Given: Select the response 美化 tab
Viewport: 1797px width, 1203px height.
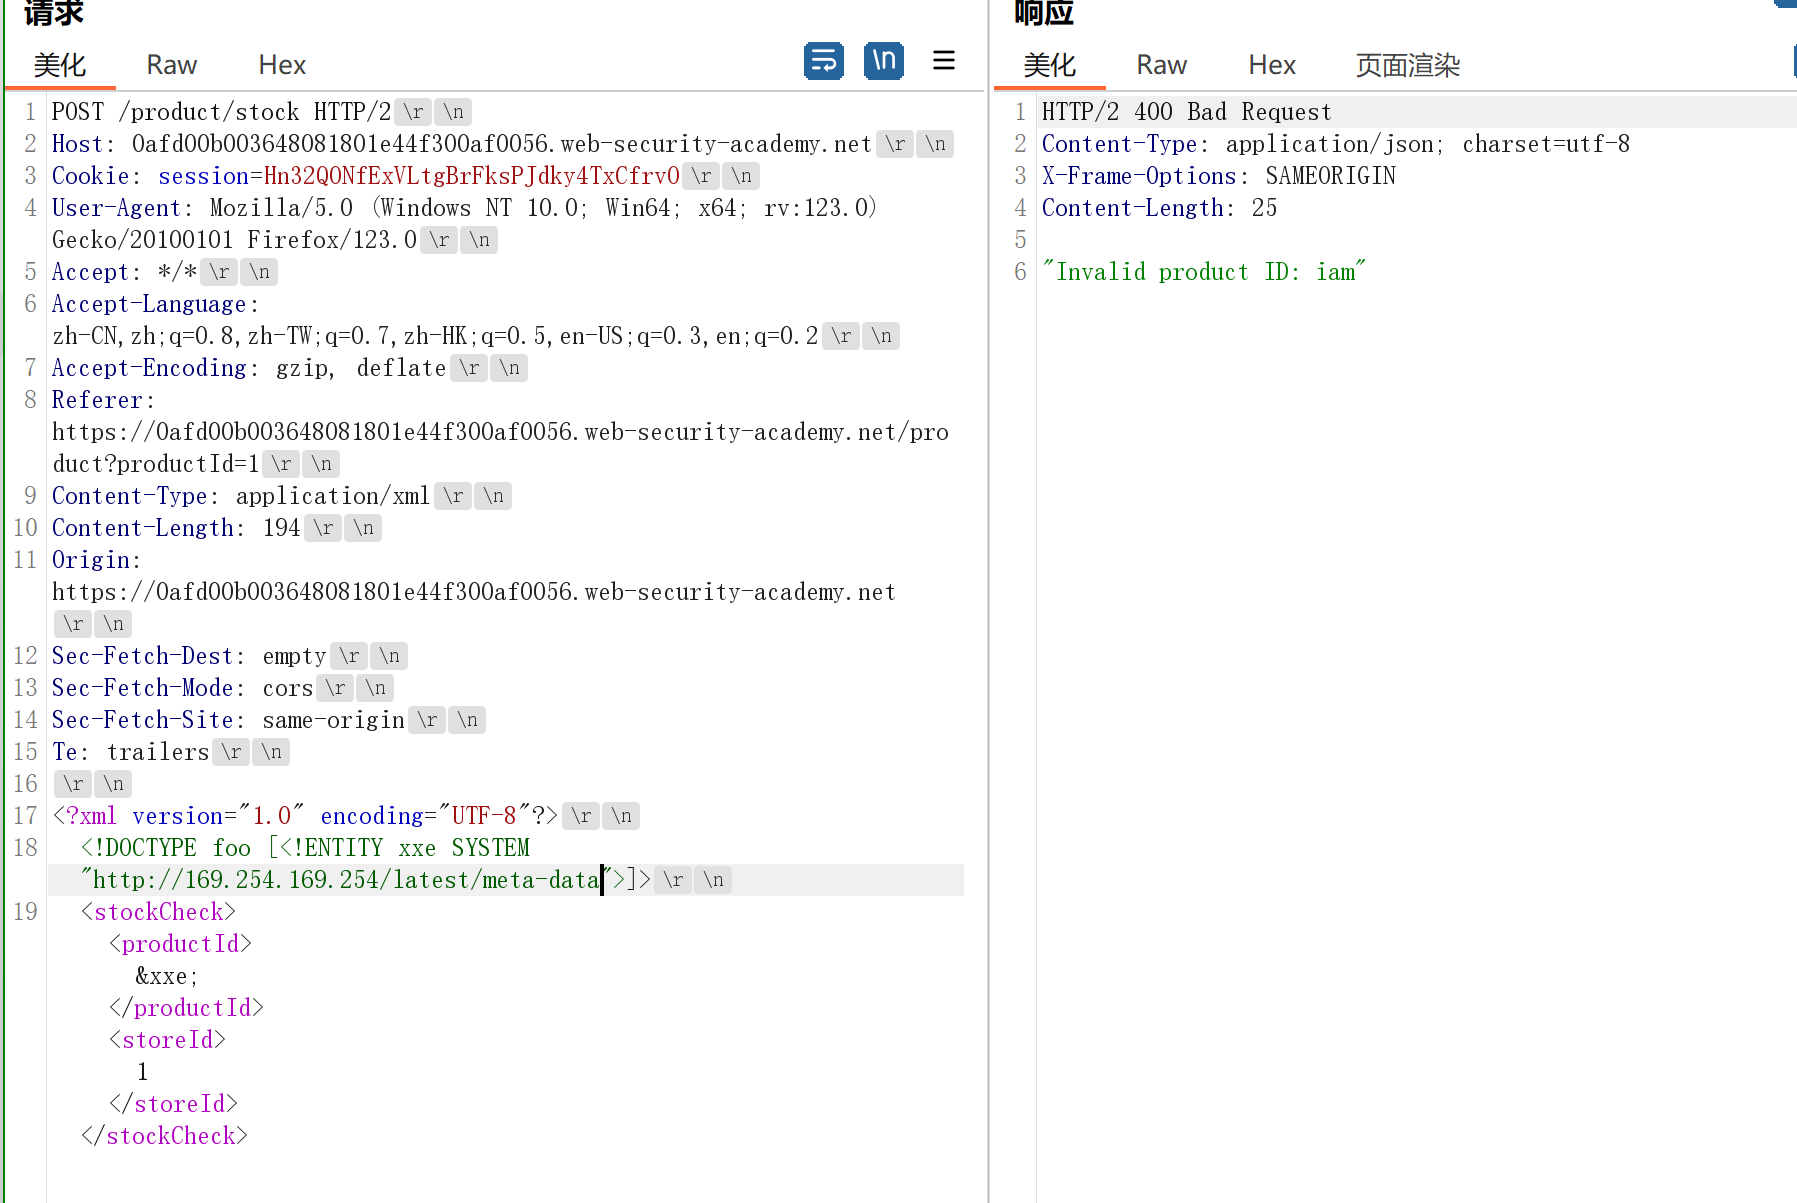Looking at the screenshot, I should point(1050,65).
